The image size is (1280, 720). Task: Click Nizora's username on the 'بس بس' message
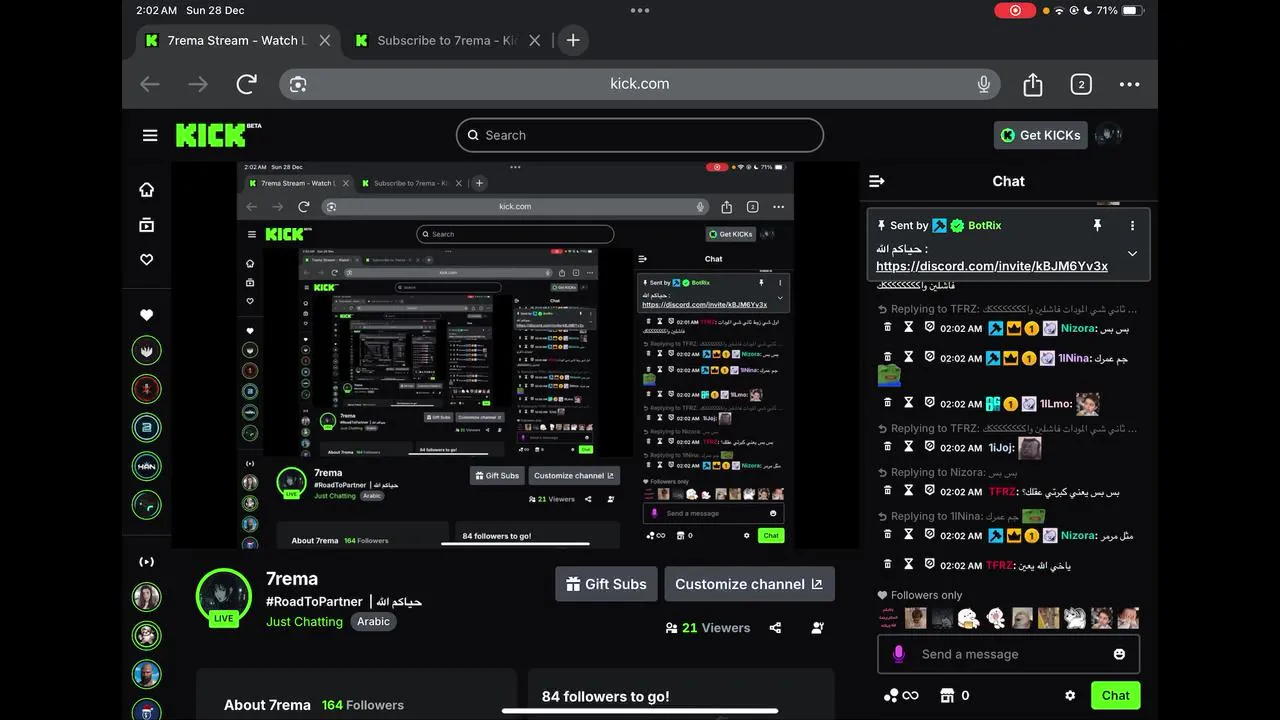tap(1077, 328)
